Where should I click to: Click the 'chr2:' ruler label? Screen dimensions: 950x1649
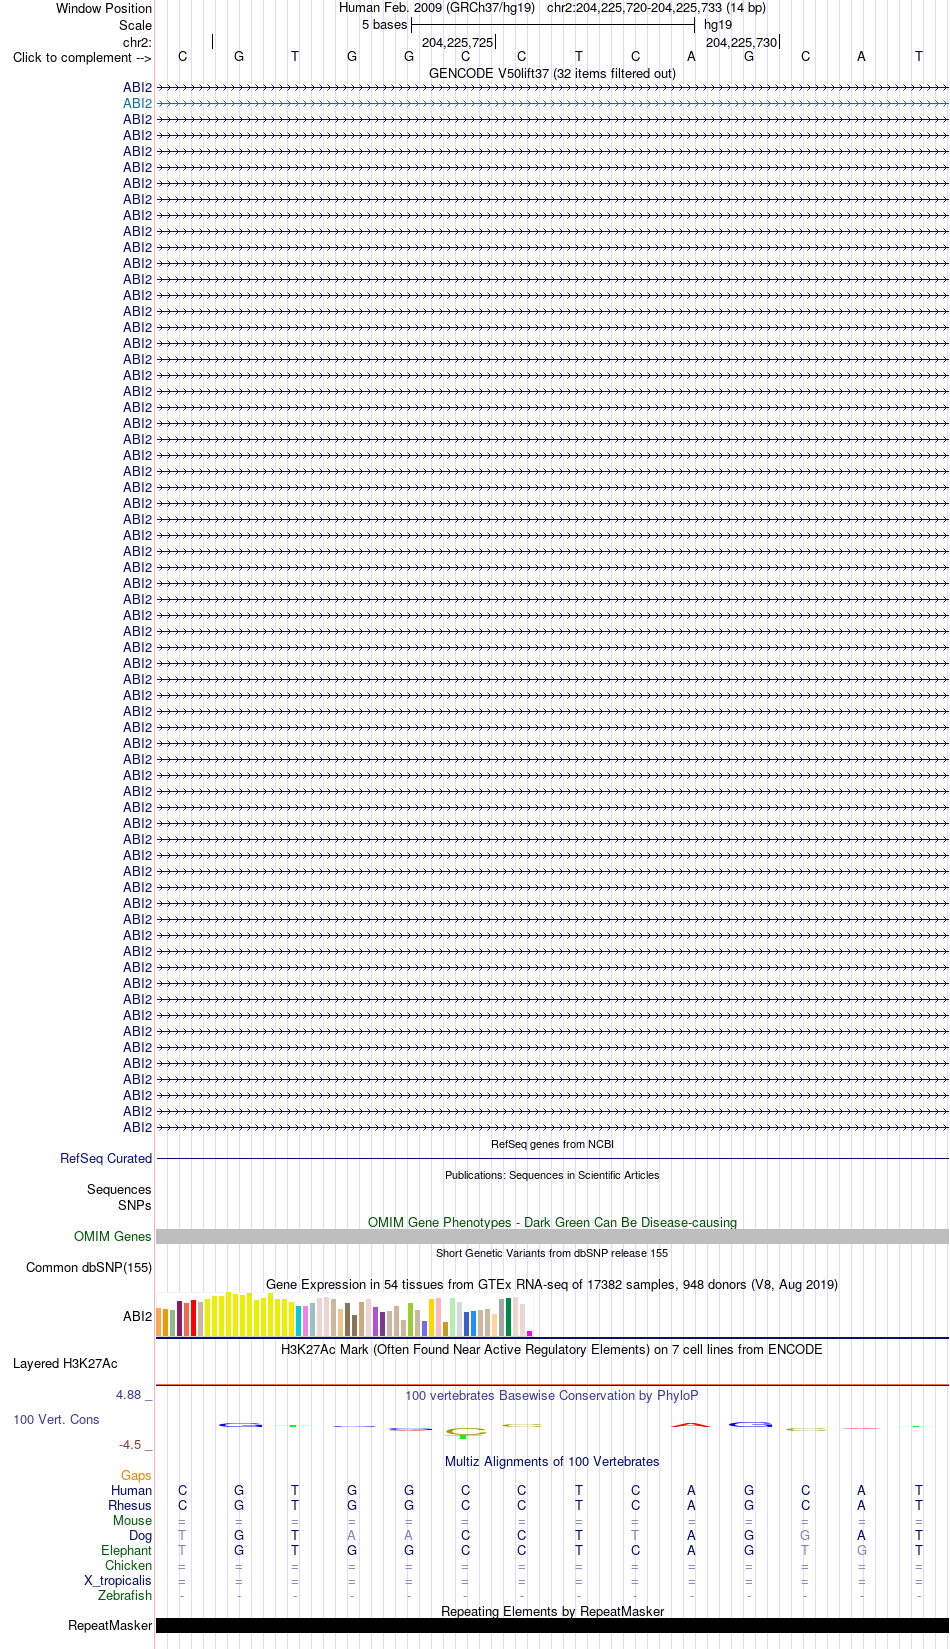[137, 42]
